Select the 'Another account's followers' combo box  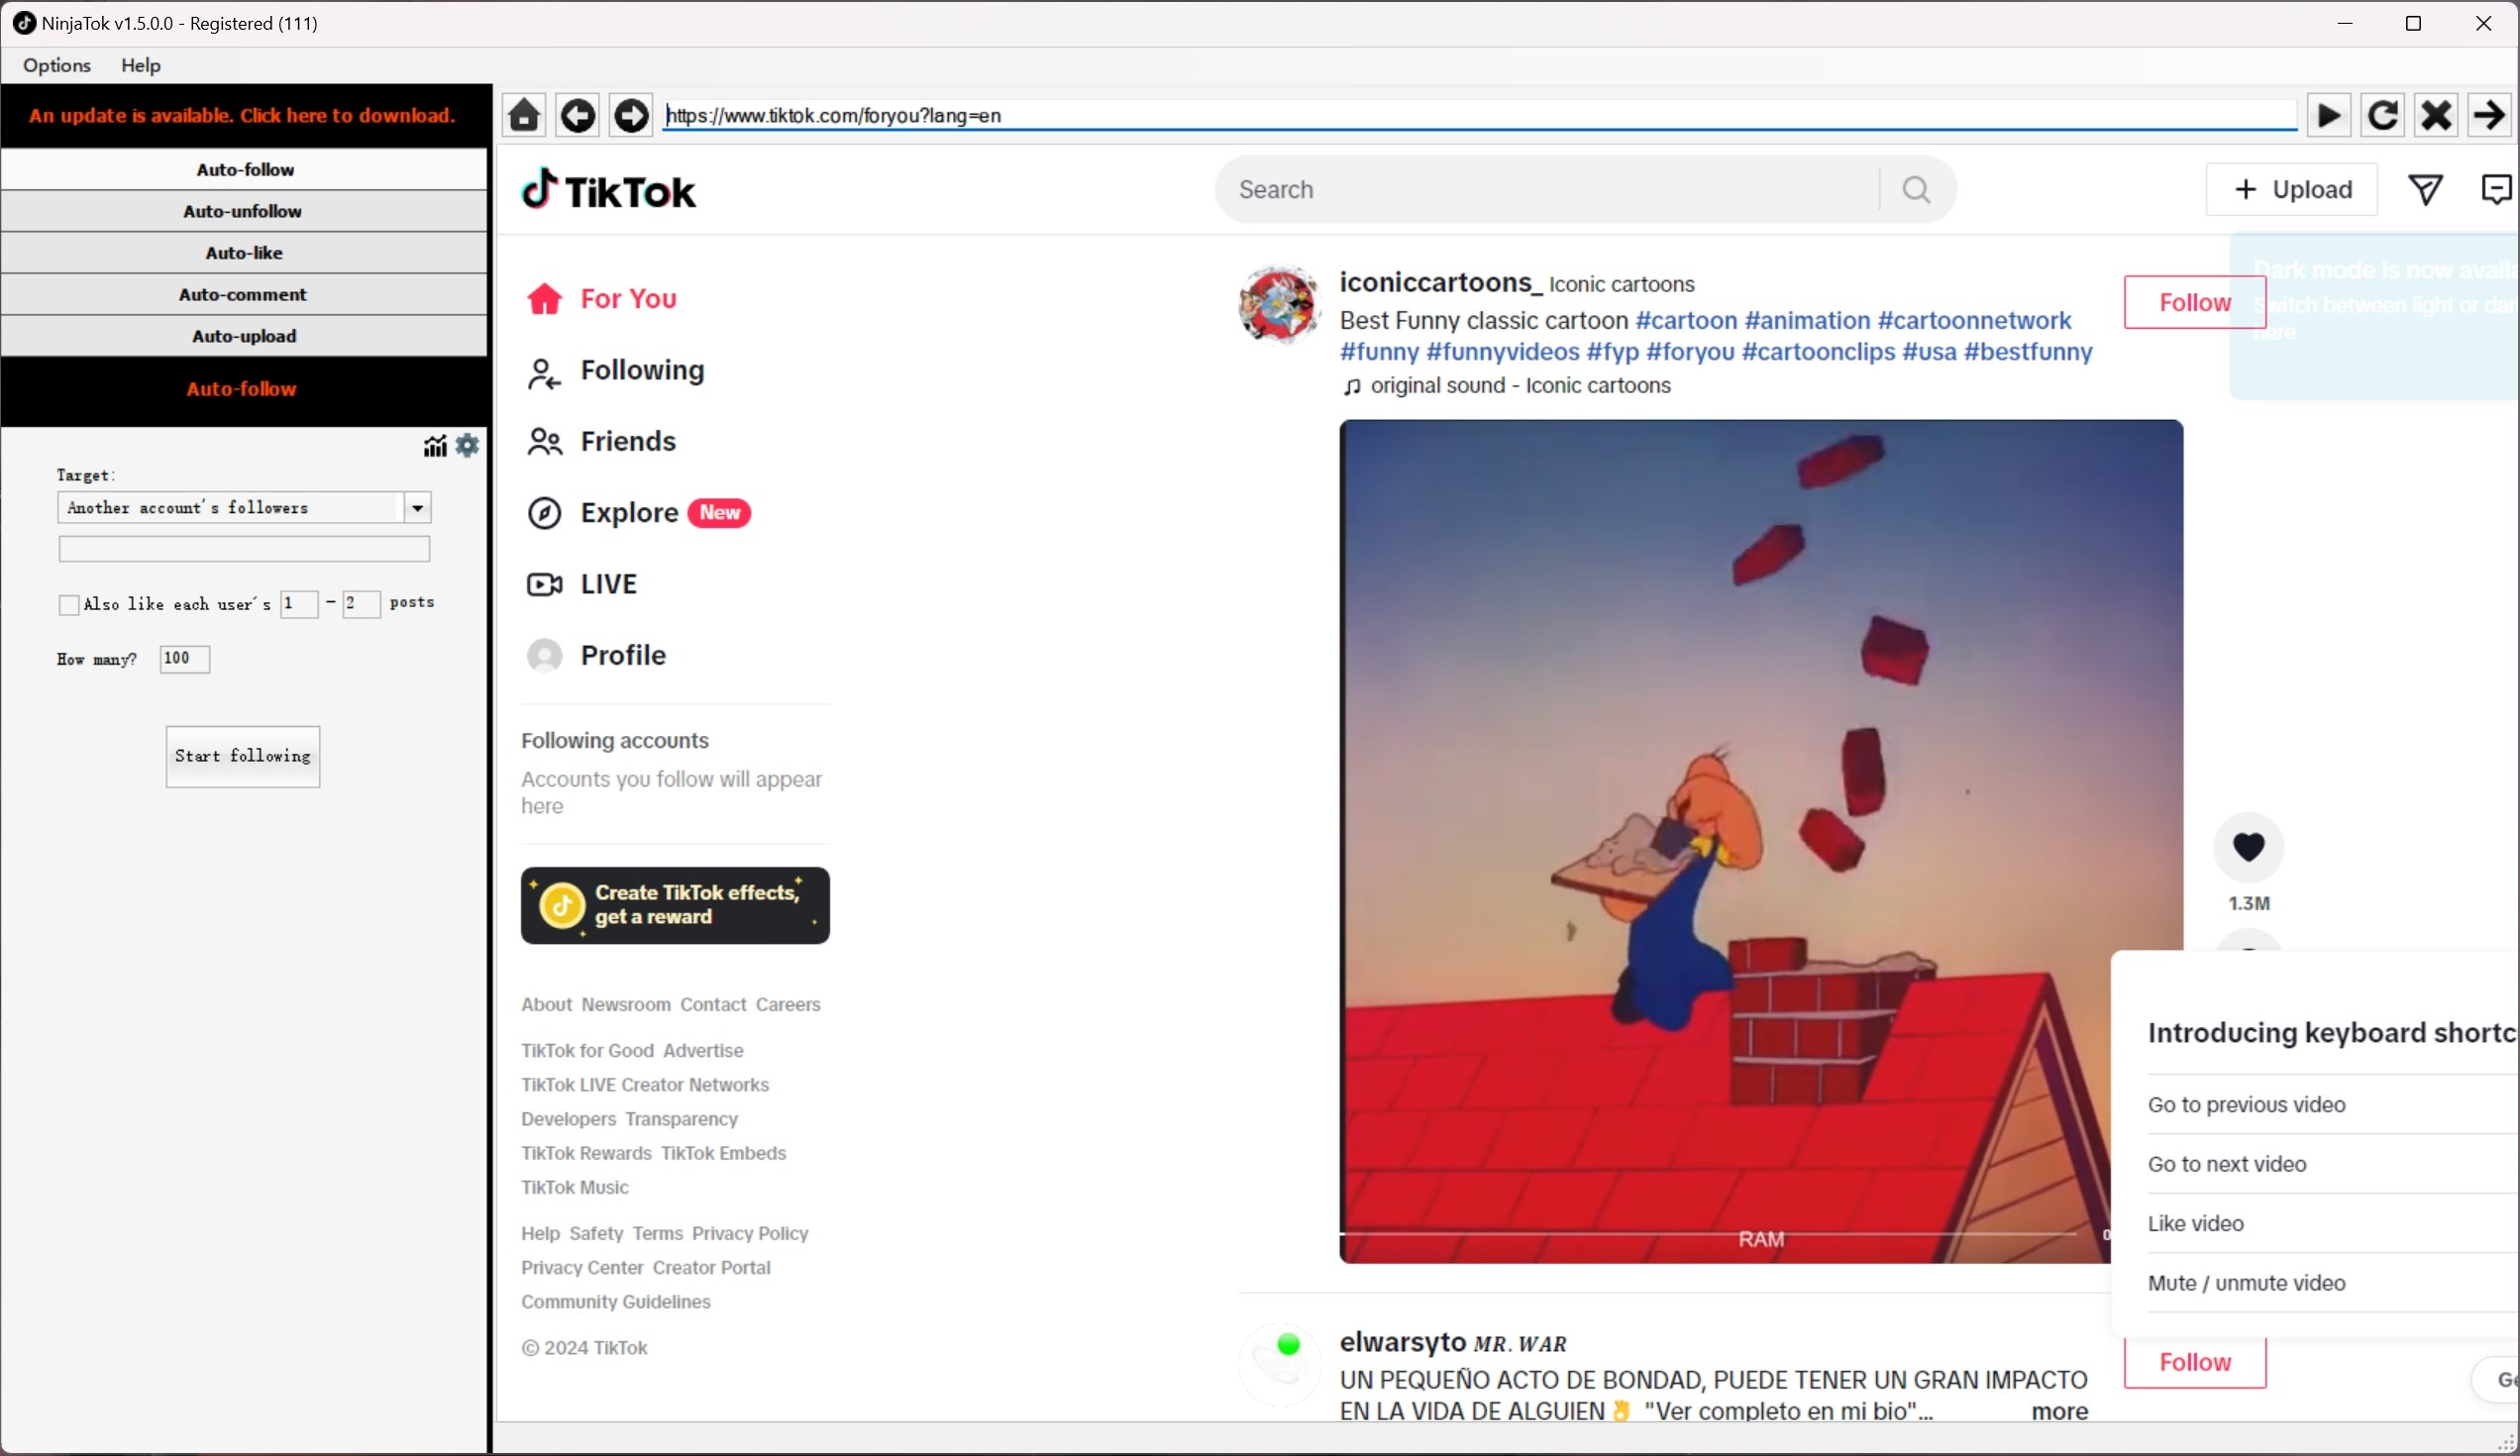(244, 508)
